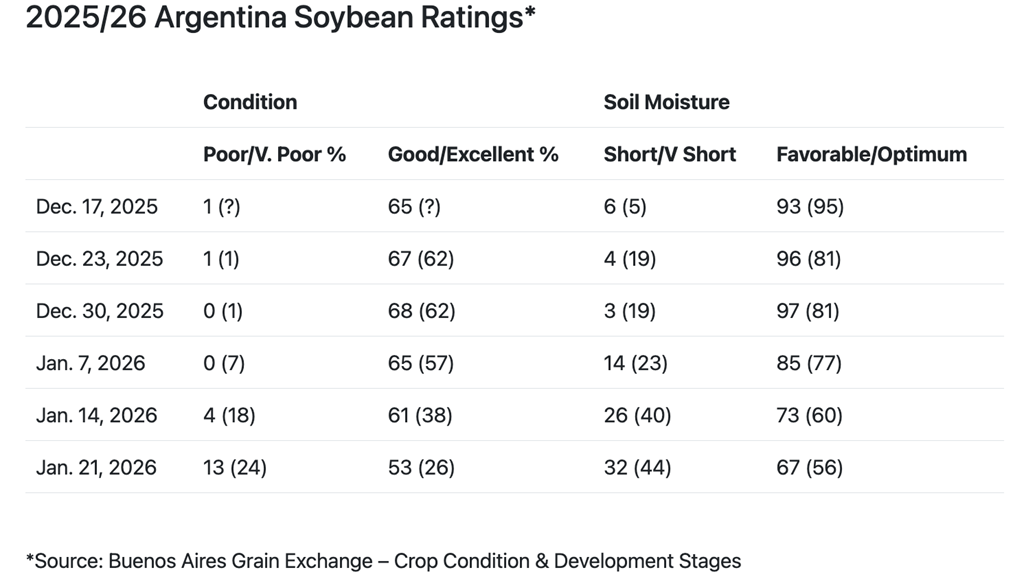Click the "Good/Excellent %" column header
The width and height of the screenshot is (1024, 581).
pyautogui.click(x=473, y=154)
